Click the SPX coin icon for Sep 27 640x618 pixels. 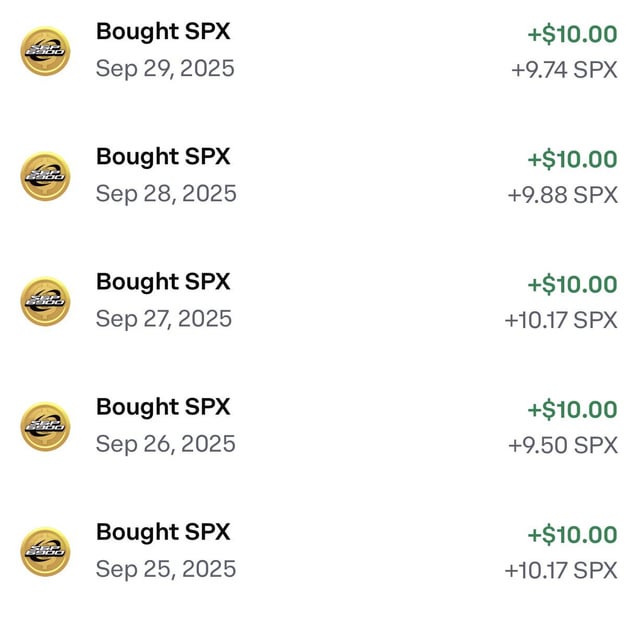[x=45, y=301]
